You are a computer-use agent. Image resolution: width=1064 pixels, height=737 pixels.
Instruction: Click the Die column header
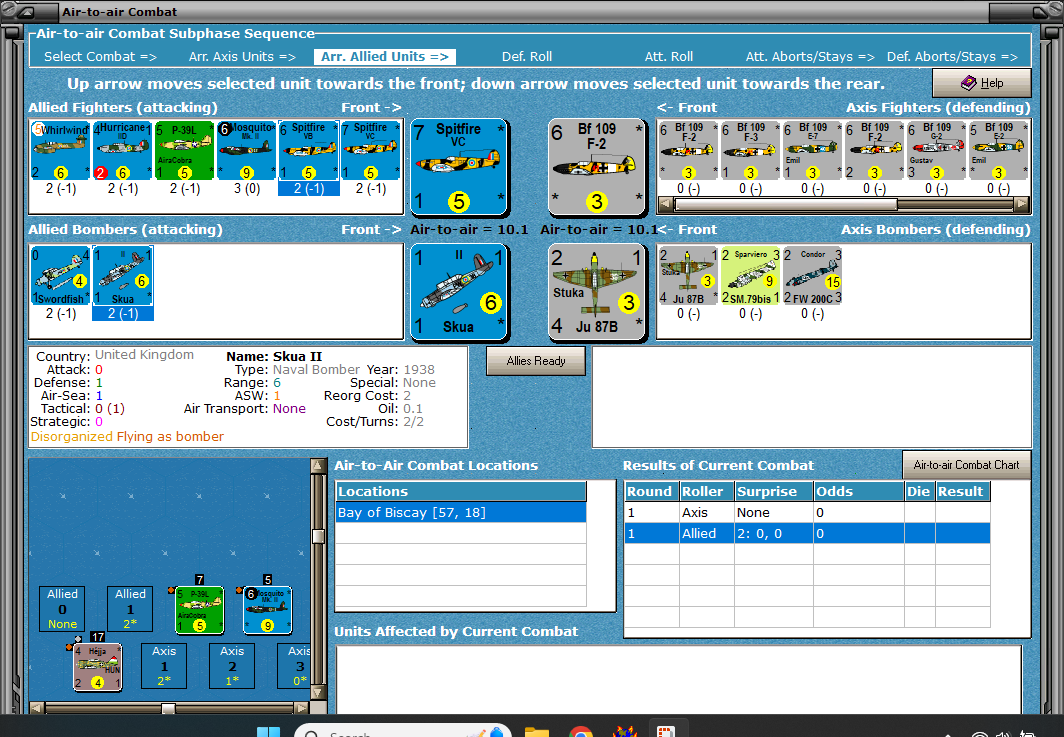(919, 491)
